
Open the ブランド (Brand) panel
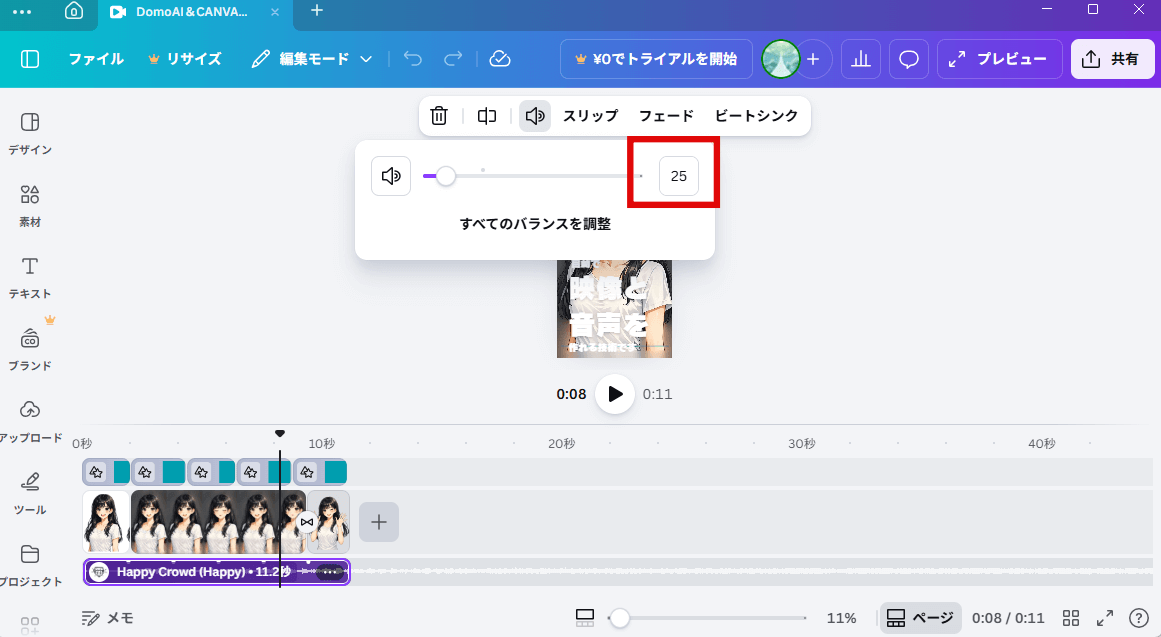(29, 349)
